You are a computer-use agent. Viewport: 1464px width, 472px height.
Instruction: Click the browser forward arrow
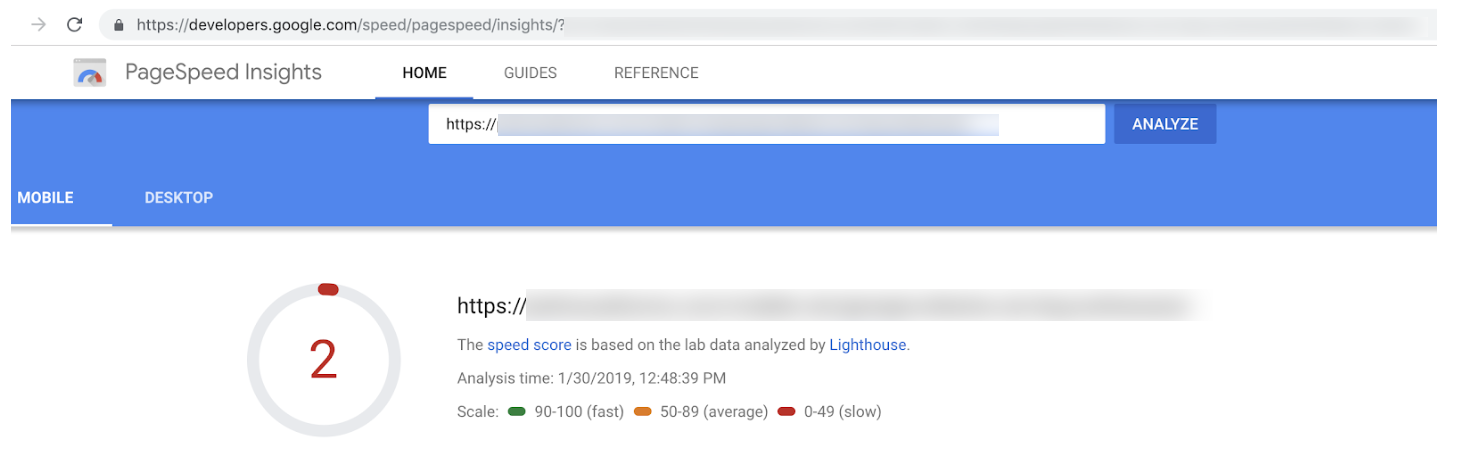click(x=39, y=25)
